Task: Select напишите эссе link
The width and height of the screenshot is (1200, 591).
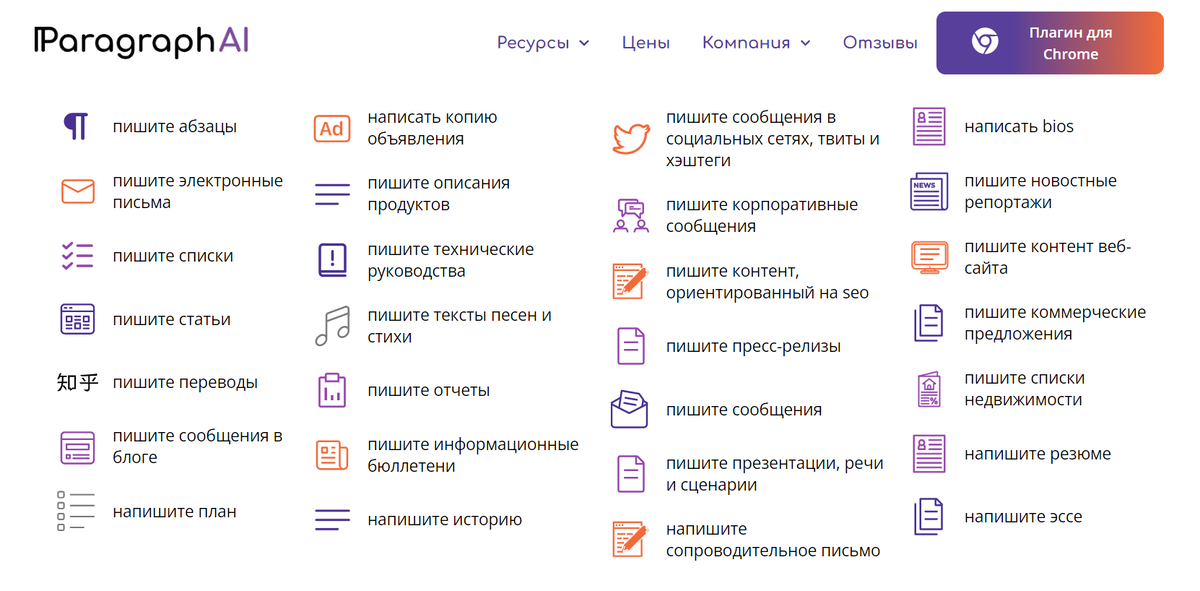Action: [1023, 517]
